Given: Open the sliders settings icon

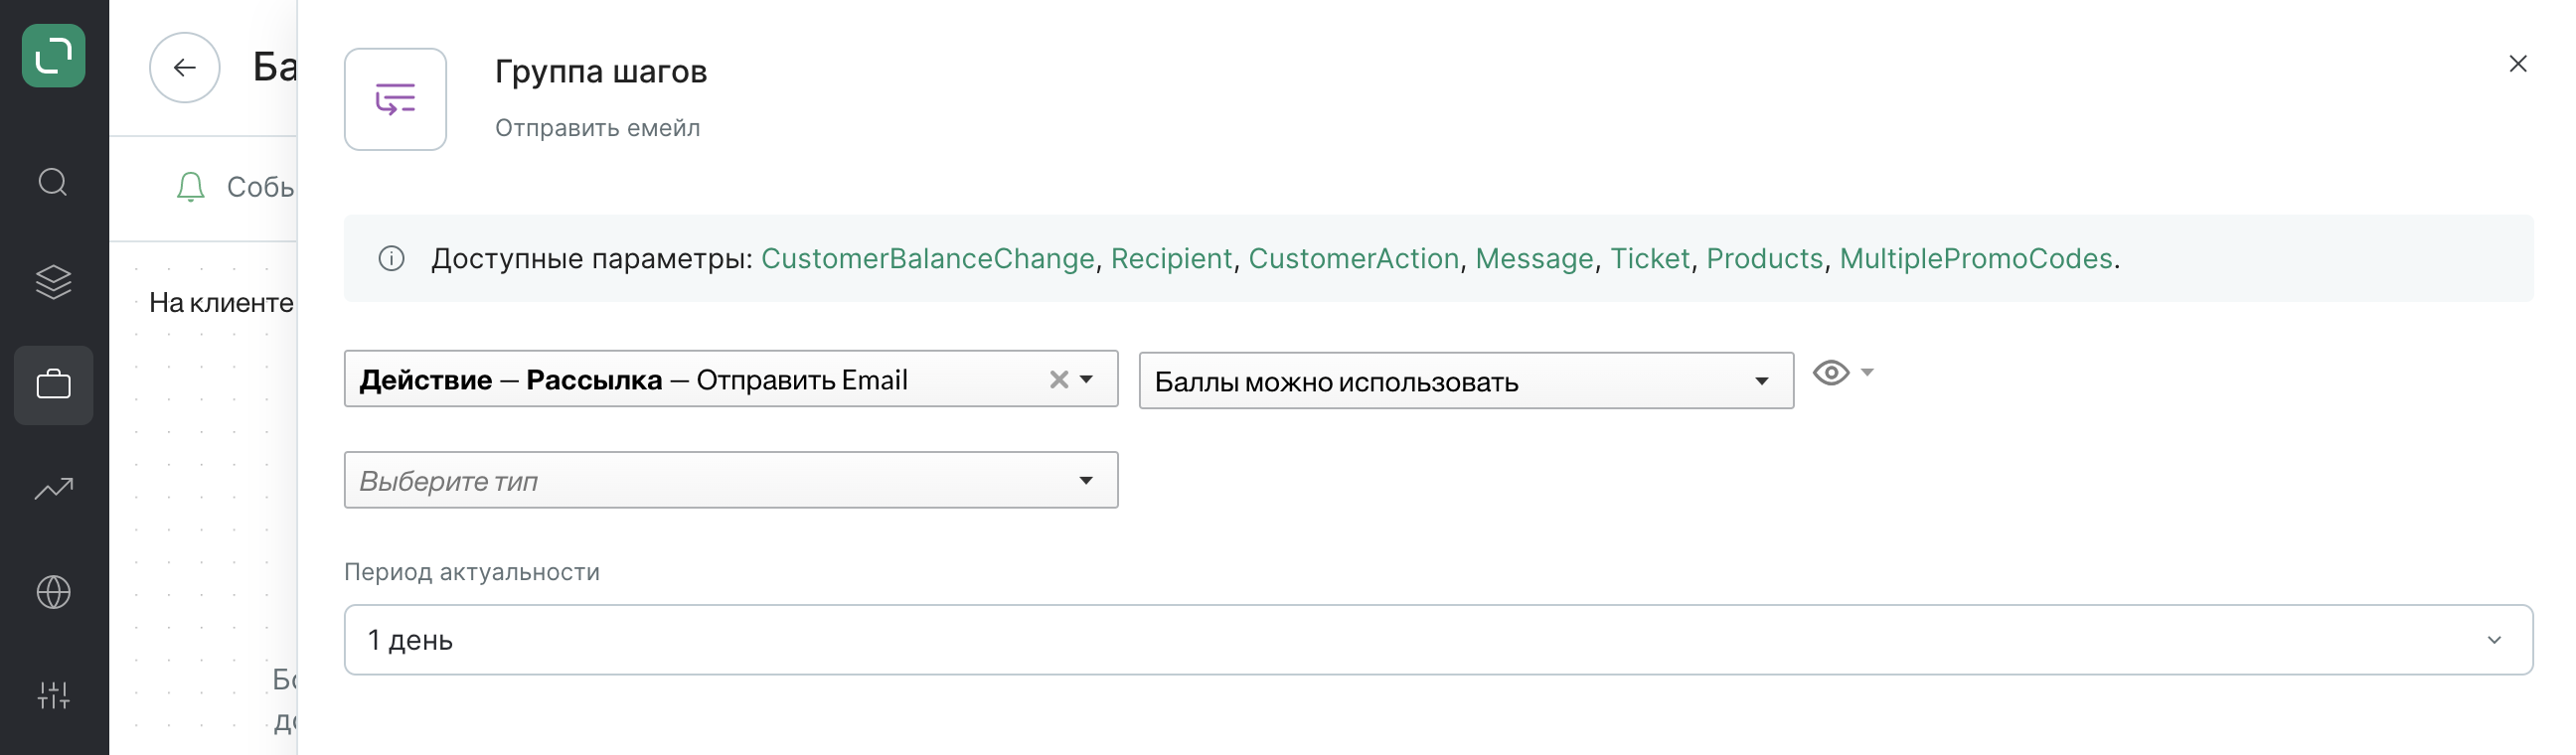Looking at the screenshot, I should click(53, 695).
